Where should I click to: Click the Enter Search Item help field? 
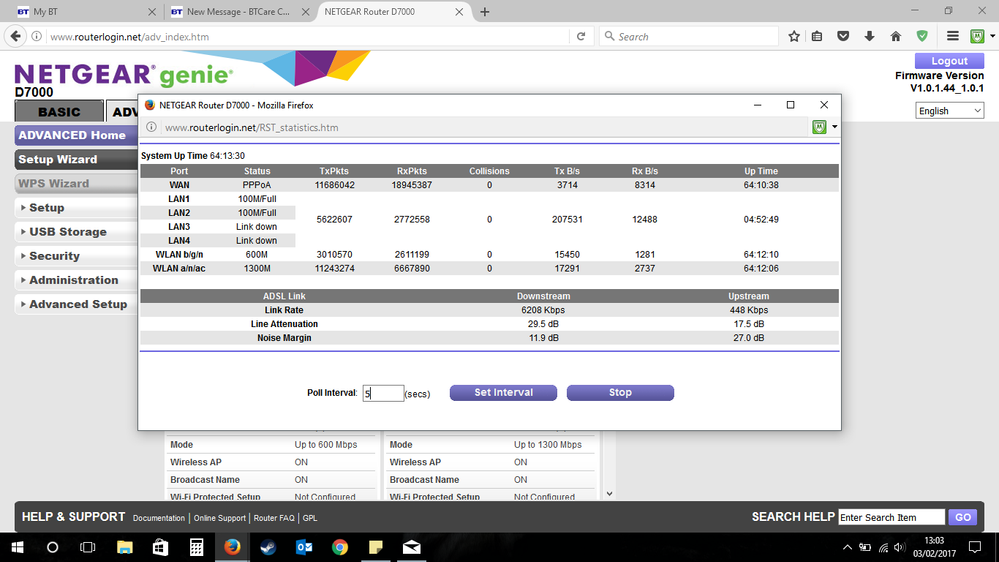point(891,517)
